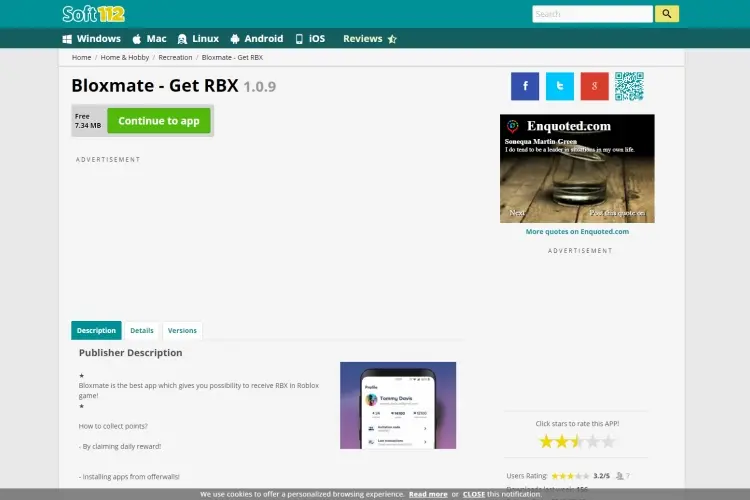This screenshot has width=750, height=500.
Task: Click Read more in cookie notice
Action: (x=428, y=494)
